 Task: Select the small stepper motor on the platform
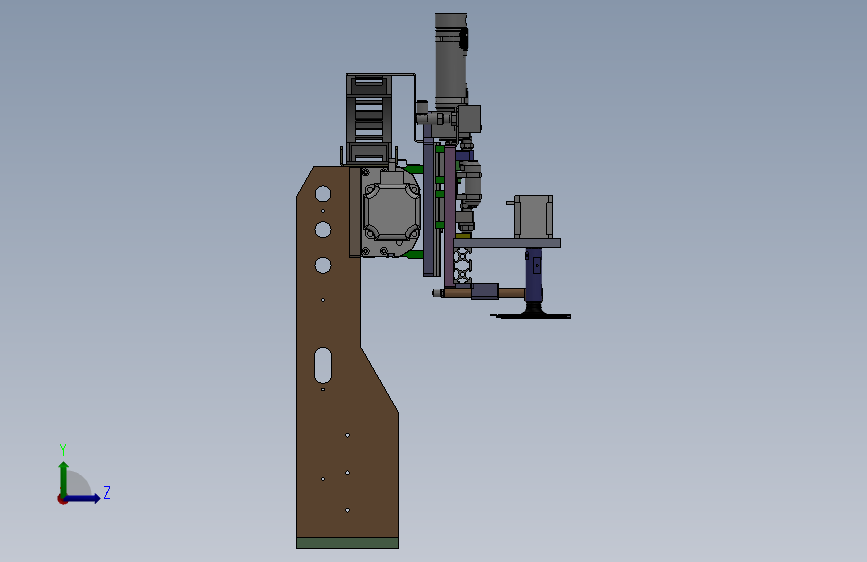coord(533,217)
